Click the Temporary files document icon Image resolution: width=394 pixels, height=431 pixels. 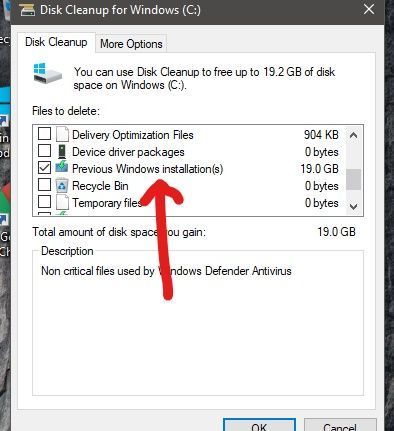[62, 202]
